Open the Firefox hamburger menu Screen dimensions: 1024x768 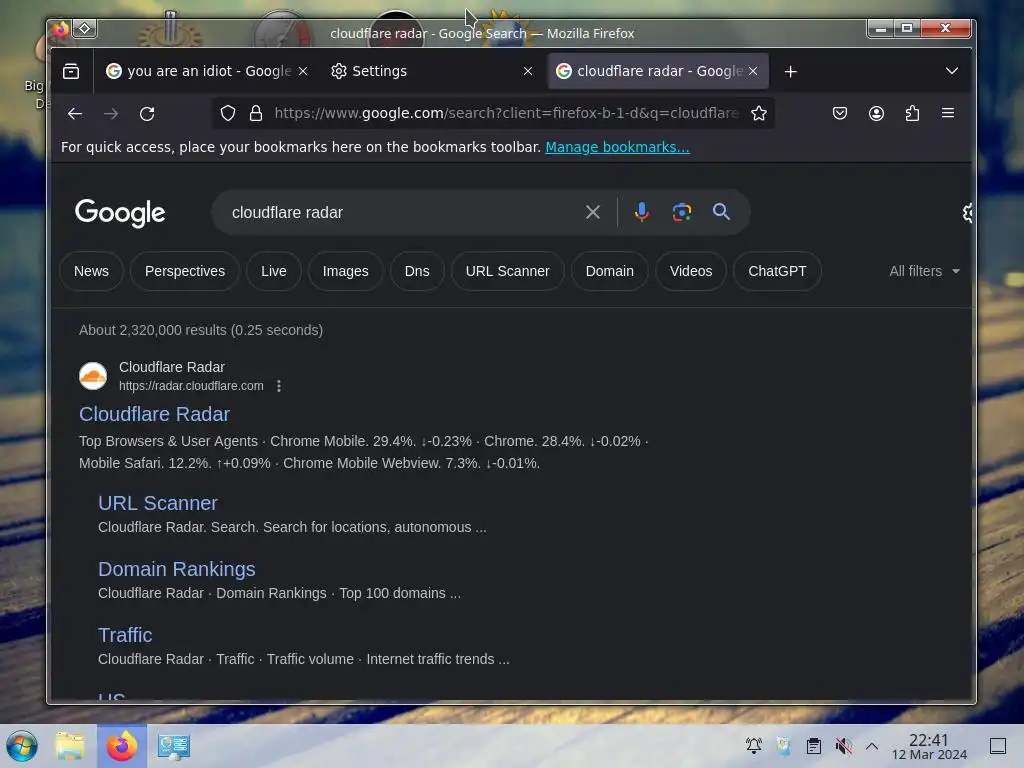[948, 113]
